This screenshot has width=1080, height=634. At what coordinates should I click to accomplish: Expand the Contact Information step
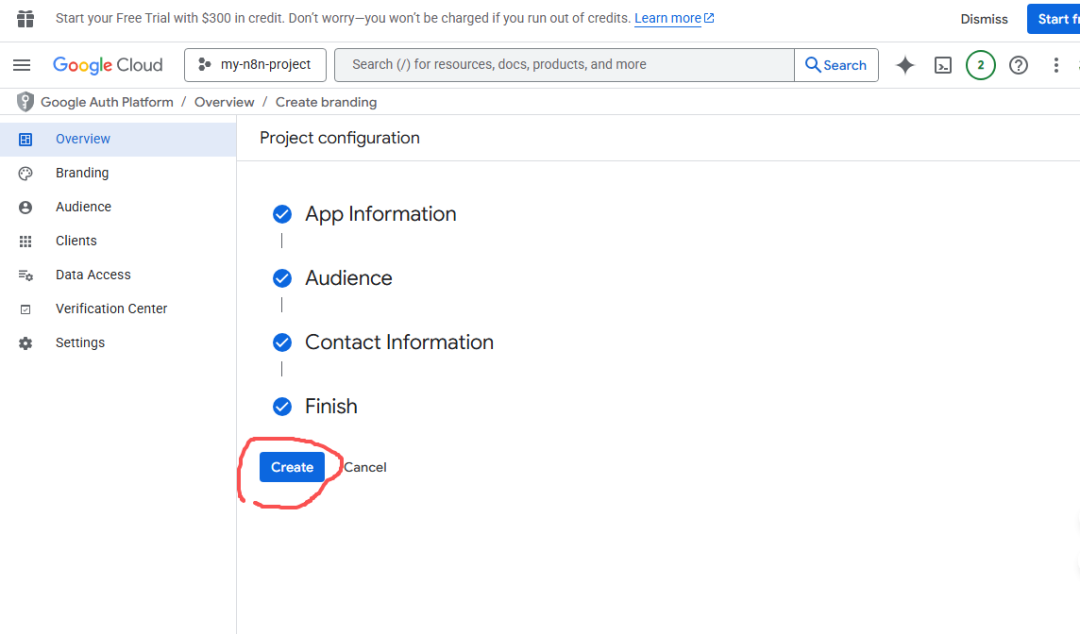399,342
